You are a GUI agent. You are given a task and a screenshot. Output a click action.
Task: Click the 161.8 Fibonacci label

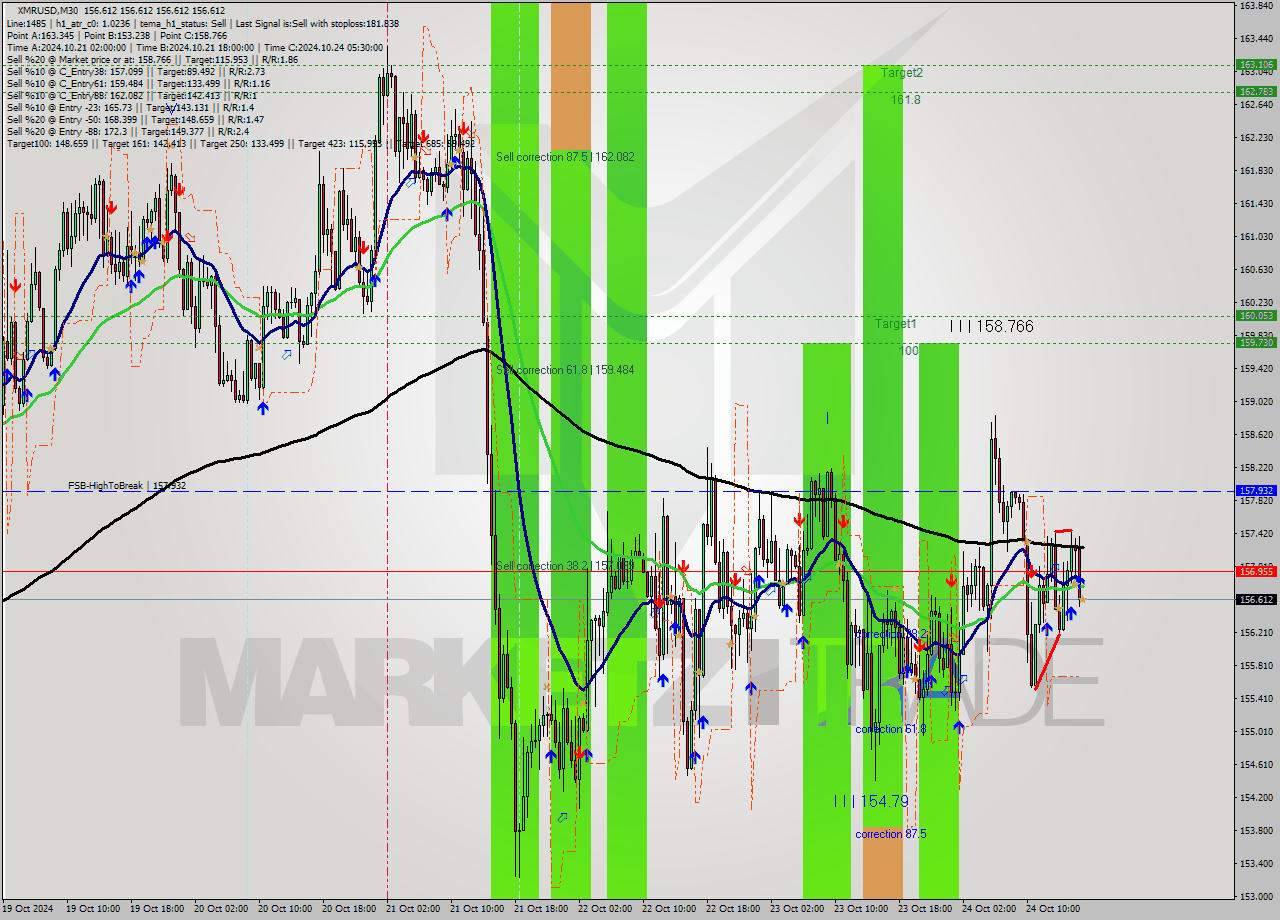click(x=906, y=100)
